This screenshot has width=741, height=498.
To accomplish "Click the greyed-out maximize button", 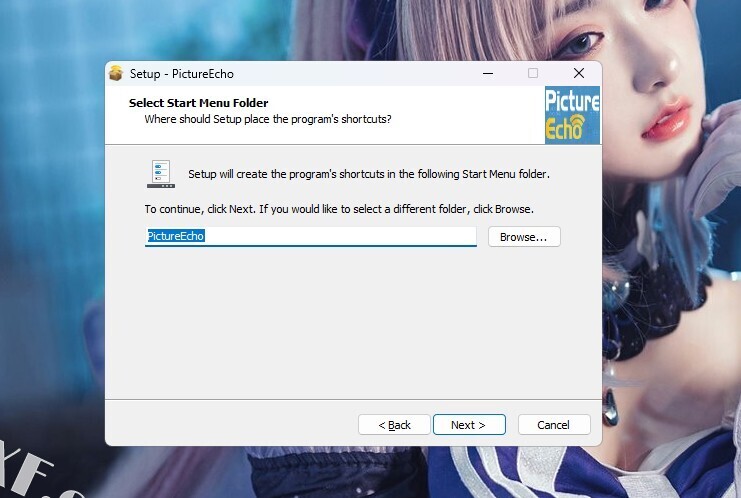I will click(532, 74).
